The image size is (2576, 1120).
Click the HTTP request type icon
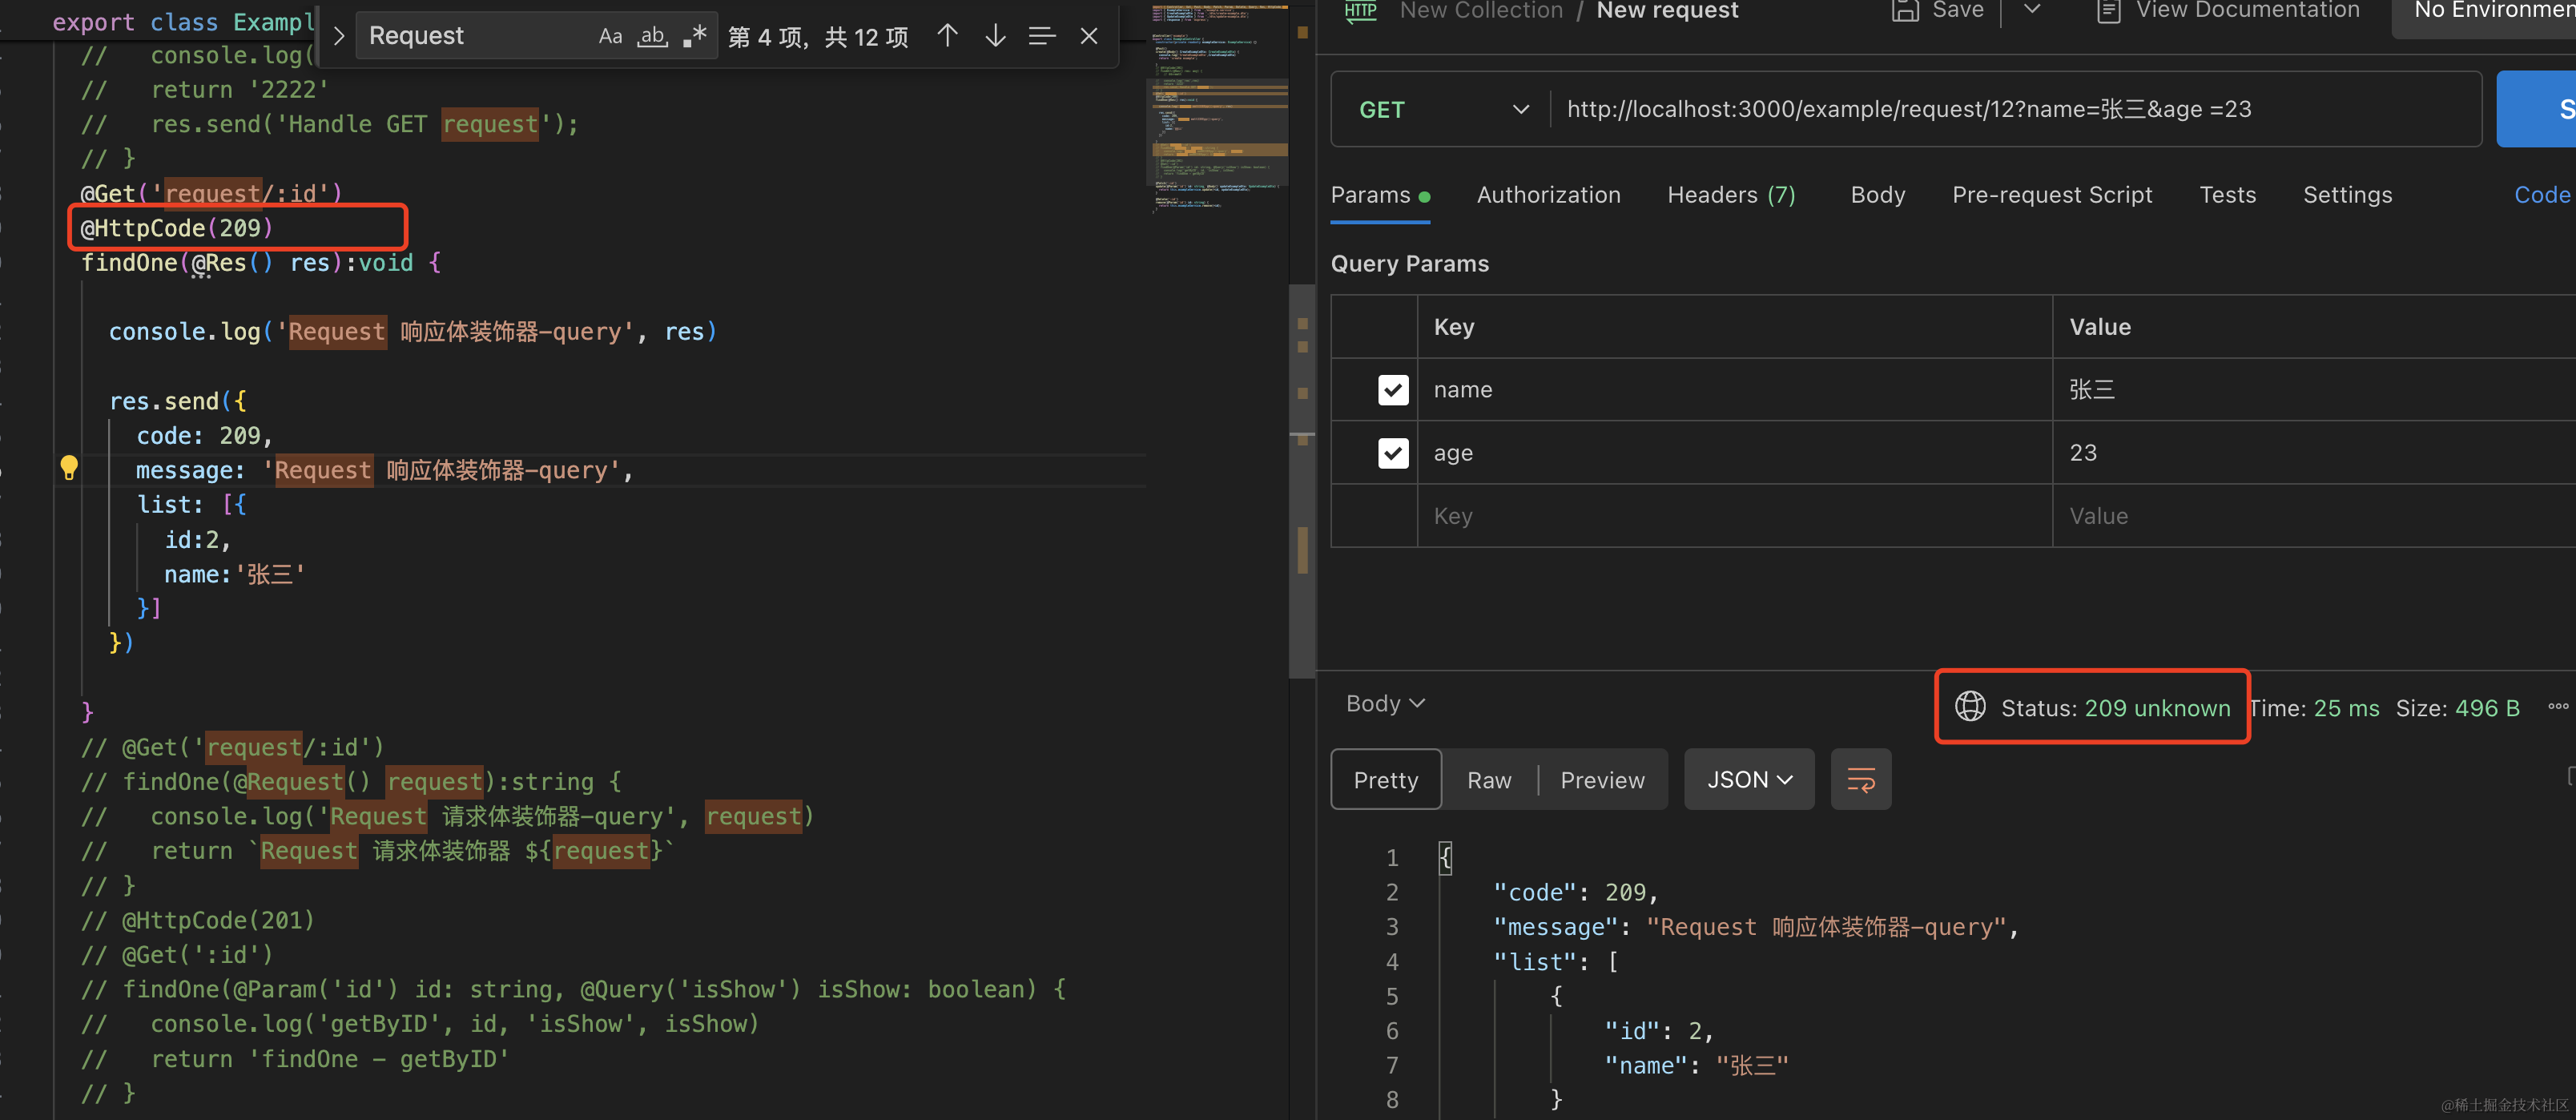(1360, 11)
